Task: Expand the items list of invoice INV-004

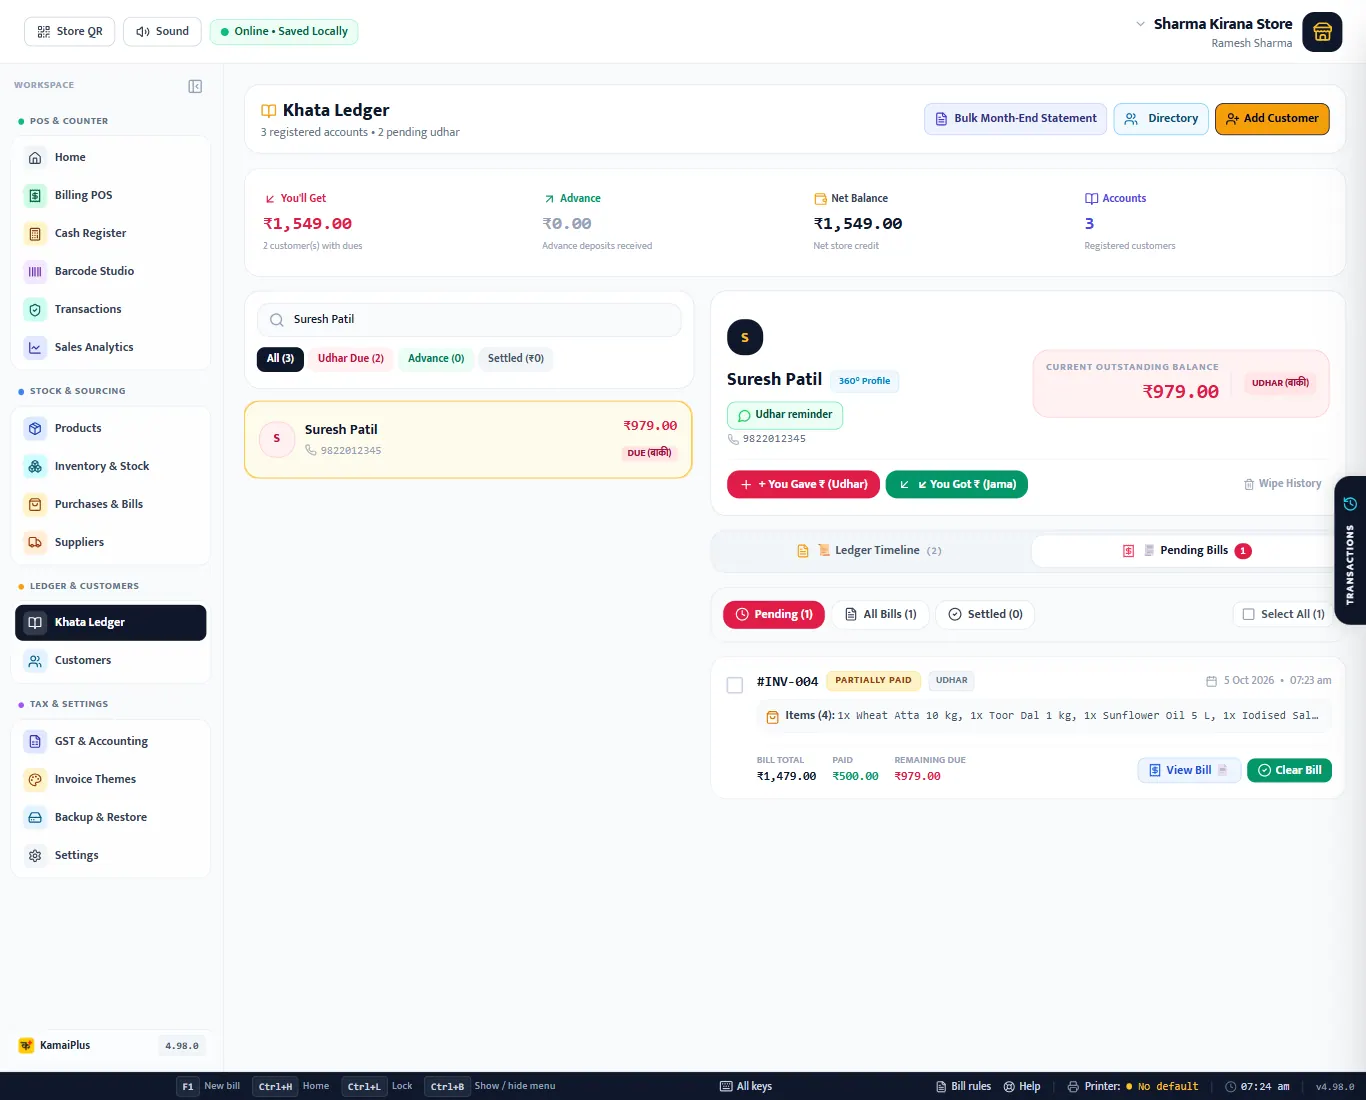Action: pos(1043,716)
